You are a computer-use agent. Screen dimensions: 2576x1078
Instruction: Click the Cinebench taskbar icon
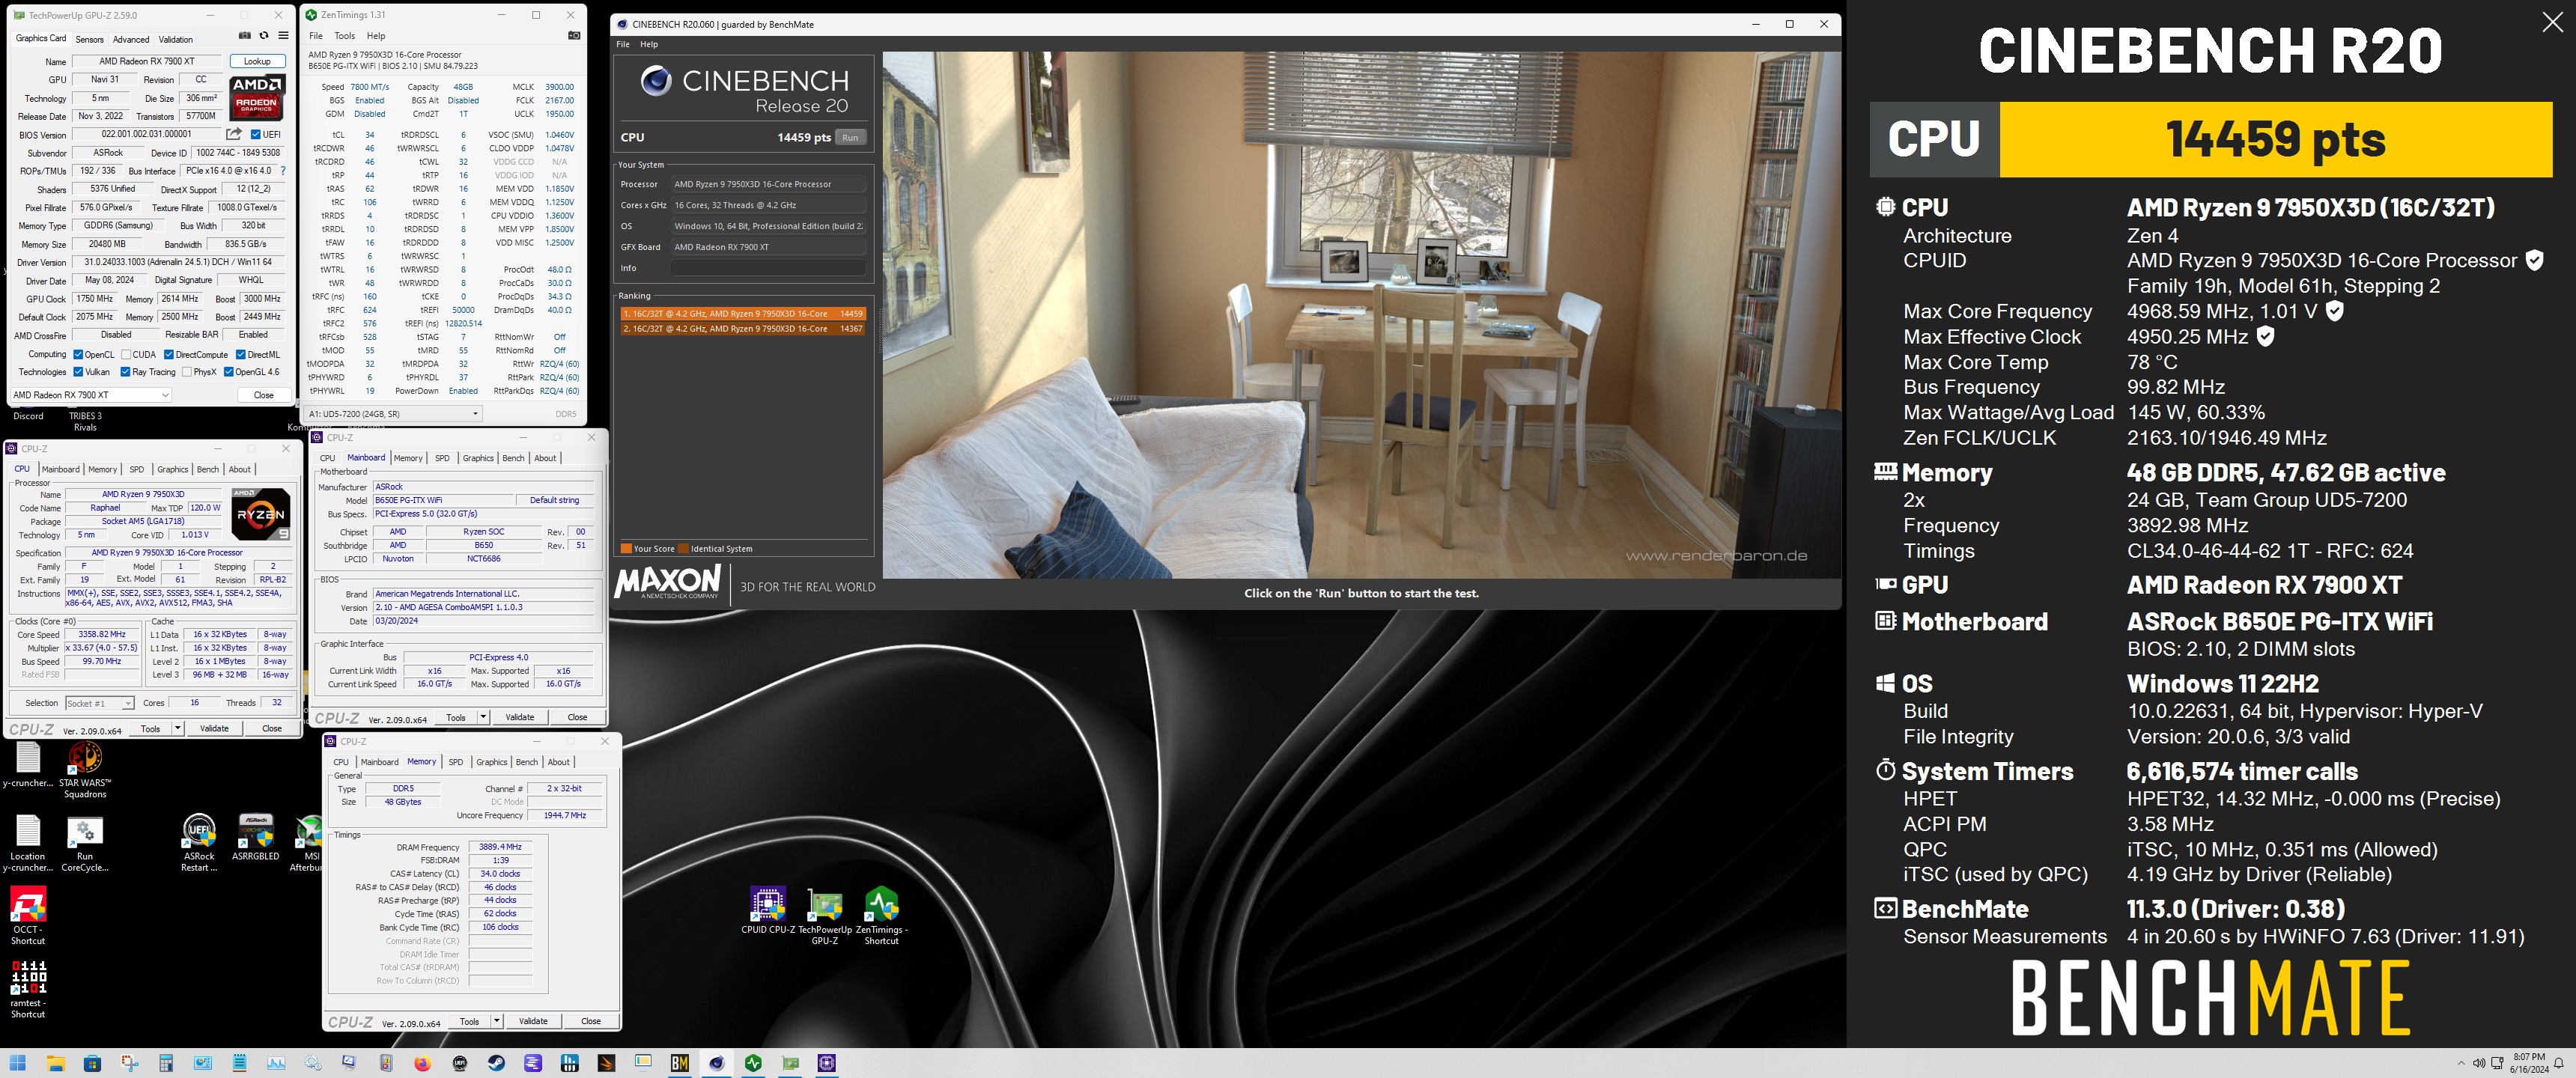[x=716, y=1063]
